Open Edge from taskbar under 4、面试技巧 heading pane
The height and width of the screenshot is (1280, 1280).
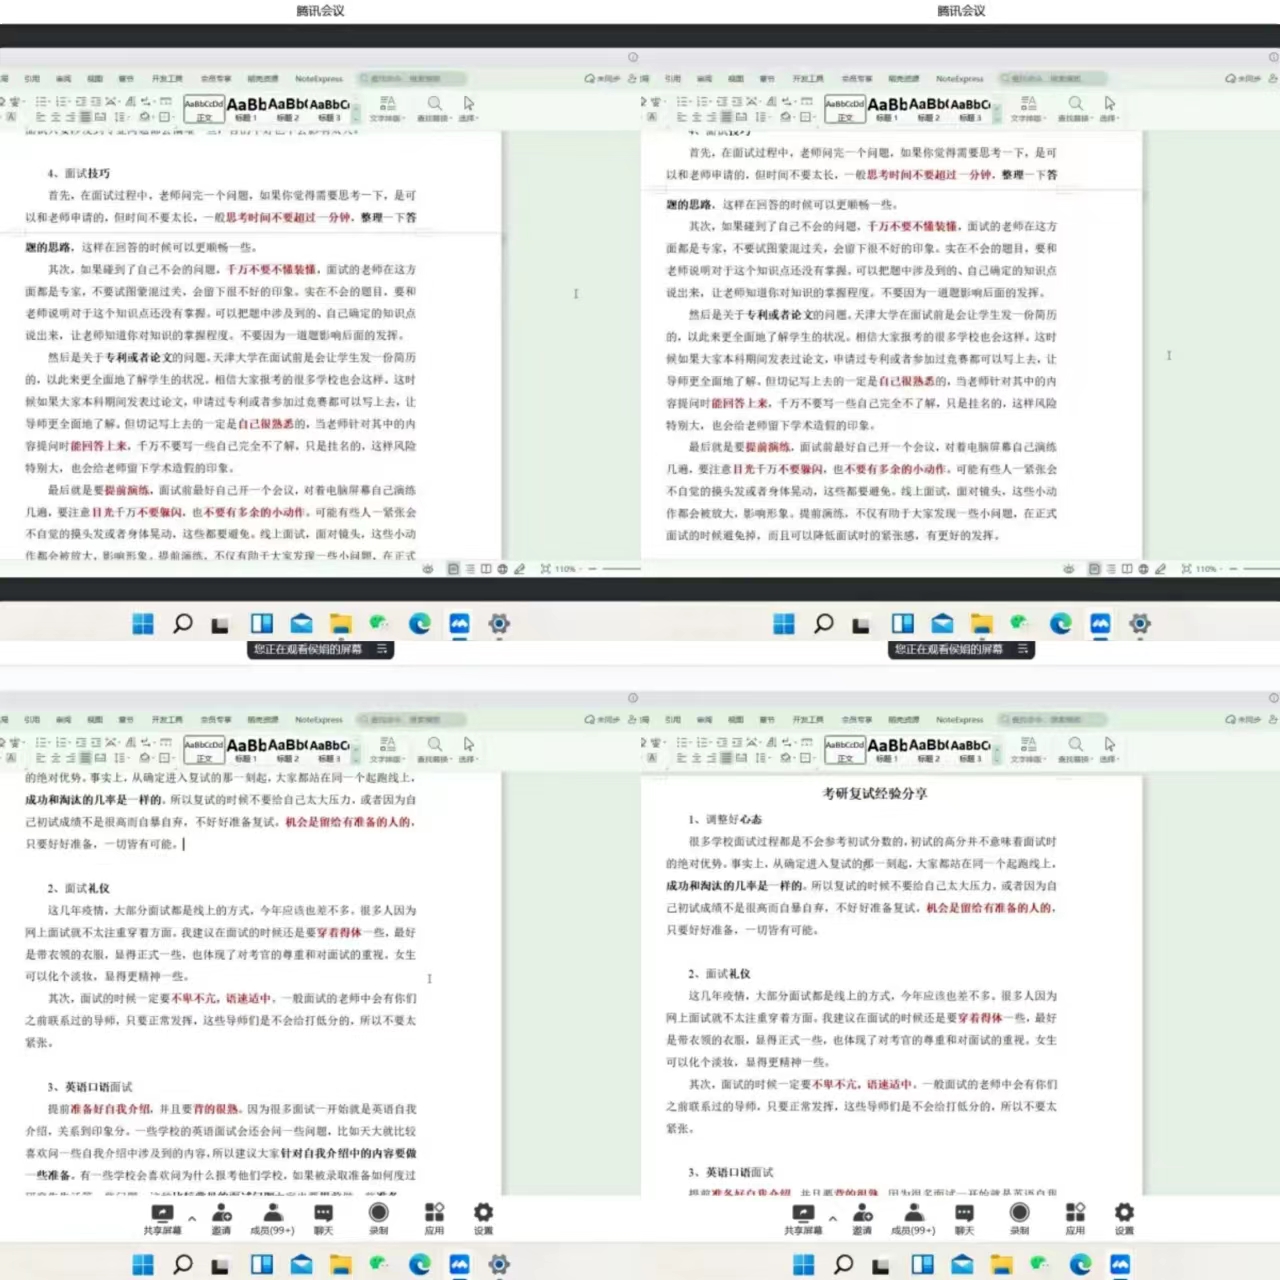419,623
